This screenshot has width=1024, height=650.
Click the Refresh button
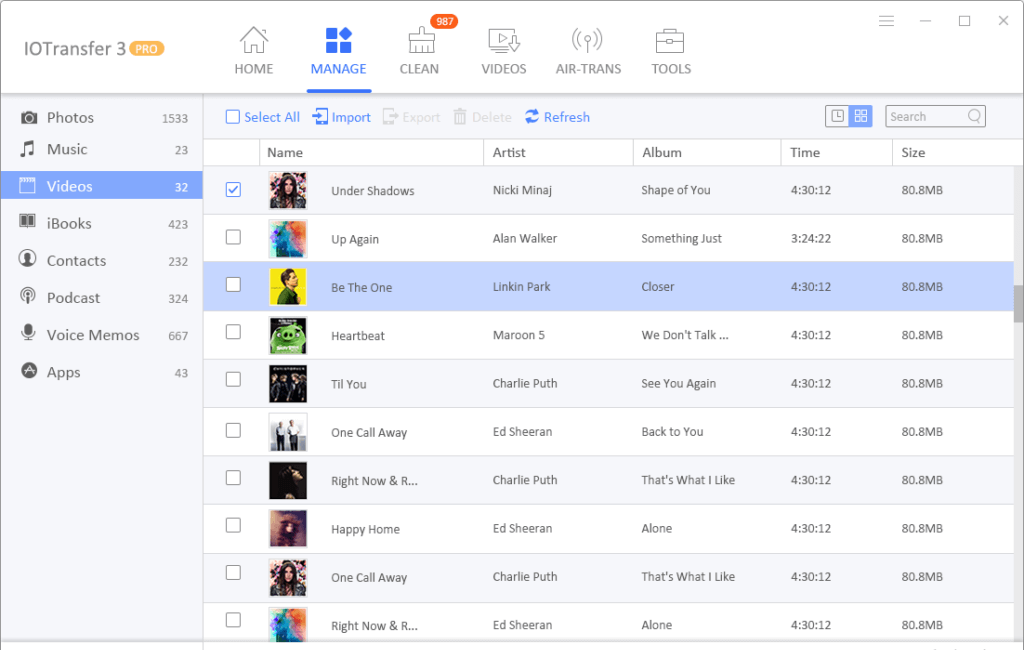pos(557,117)
